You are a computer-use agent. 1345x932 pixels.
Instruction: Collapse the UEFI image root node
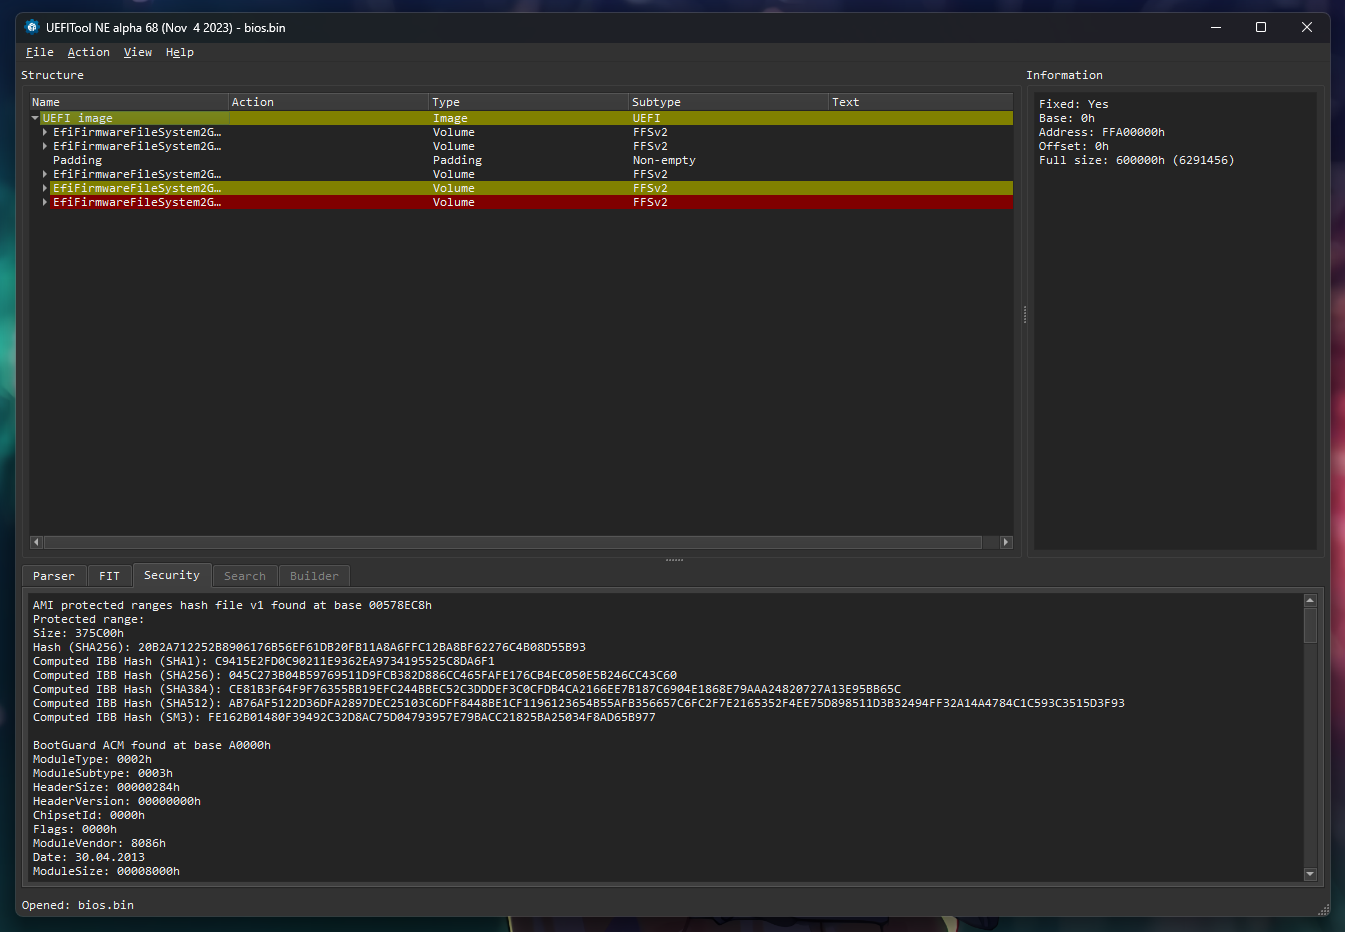tap(36, 118)
